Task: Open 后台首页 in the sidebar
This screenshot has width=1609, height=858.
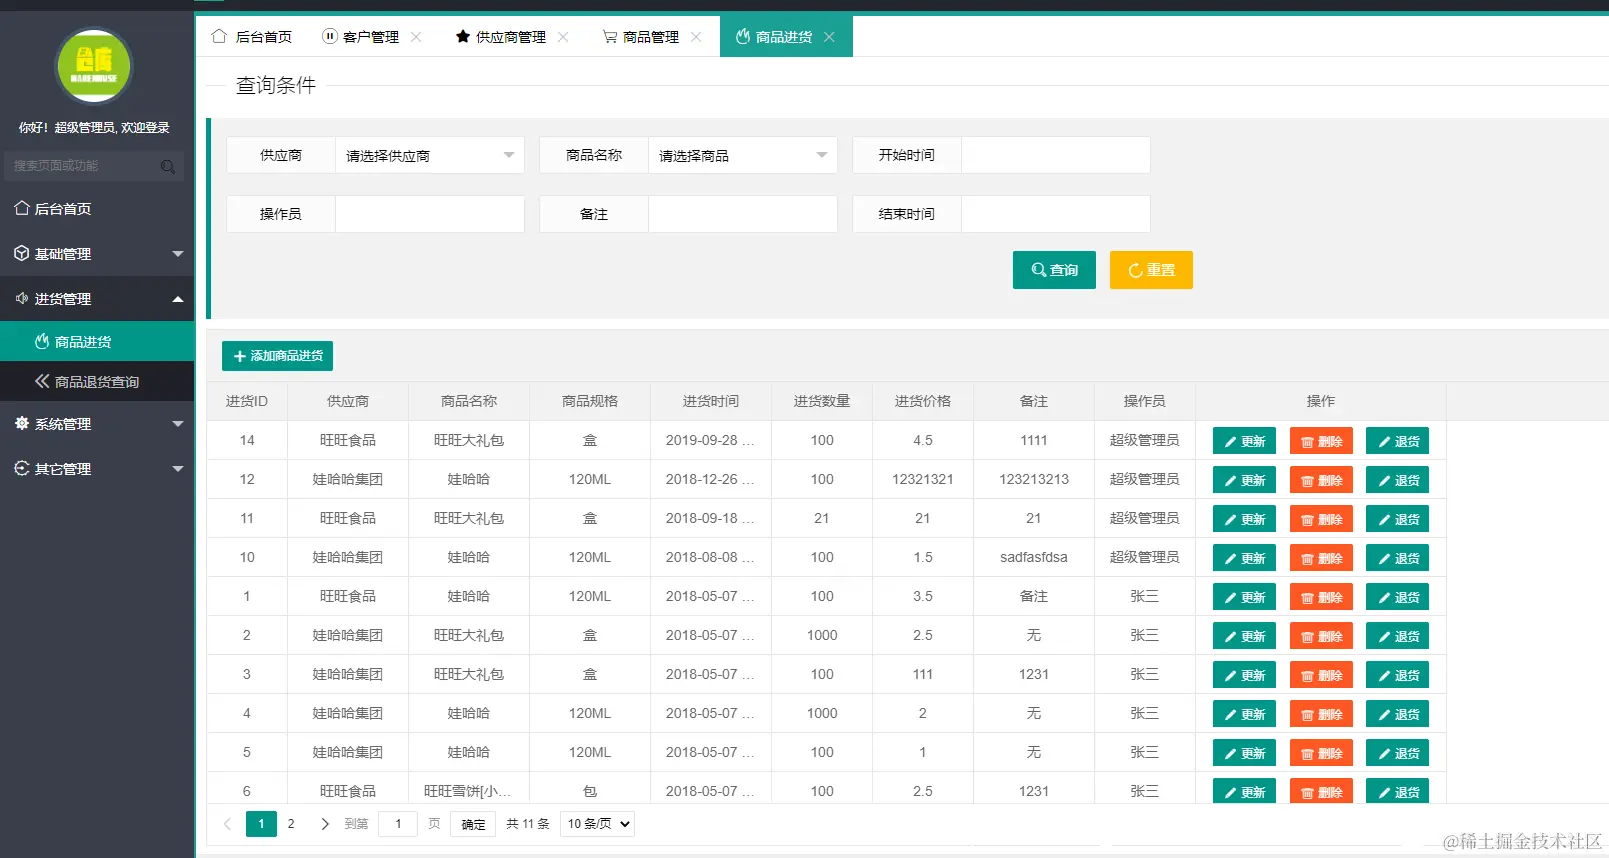Action: (x=97, y=208)
